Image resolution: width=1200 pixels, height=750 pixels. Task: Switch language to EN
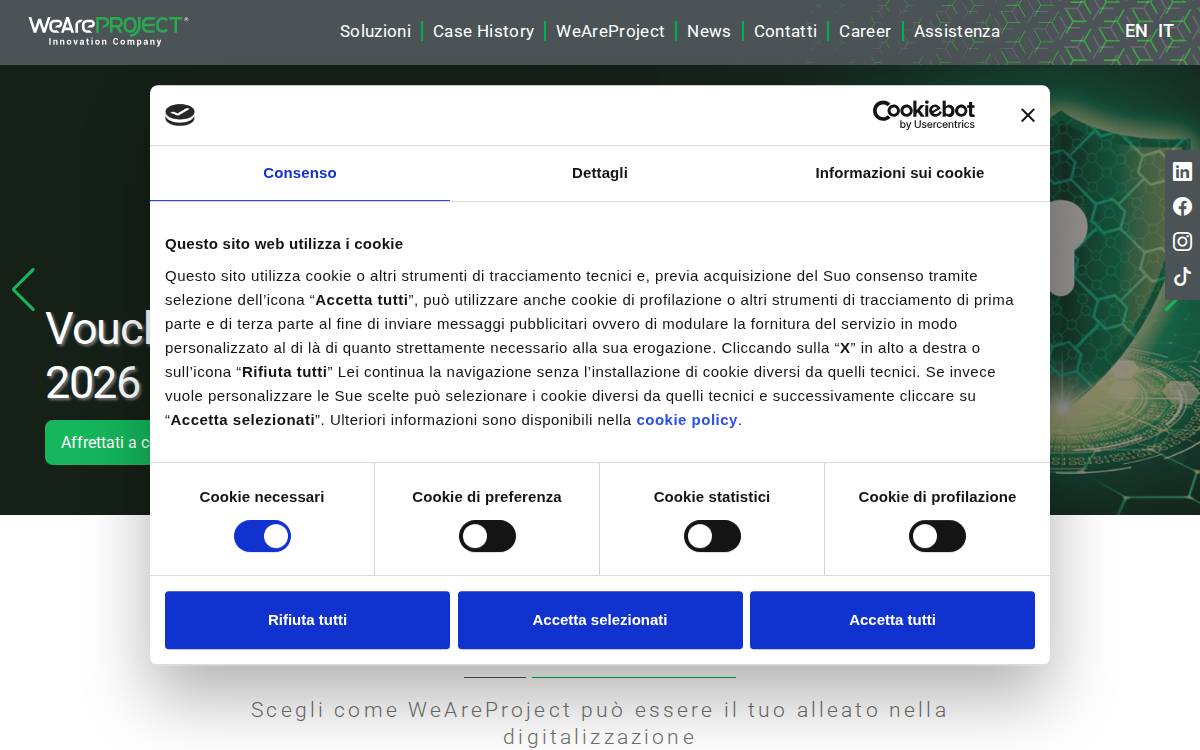tap(1136, 31)
